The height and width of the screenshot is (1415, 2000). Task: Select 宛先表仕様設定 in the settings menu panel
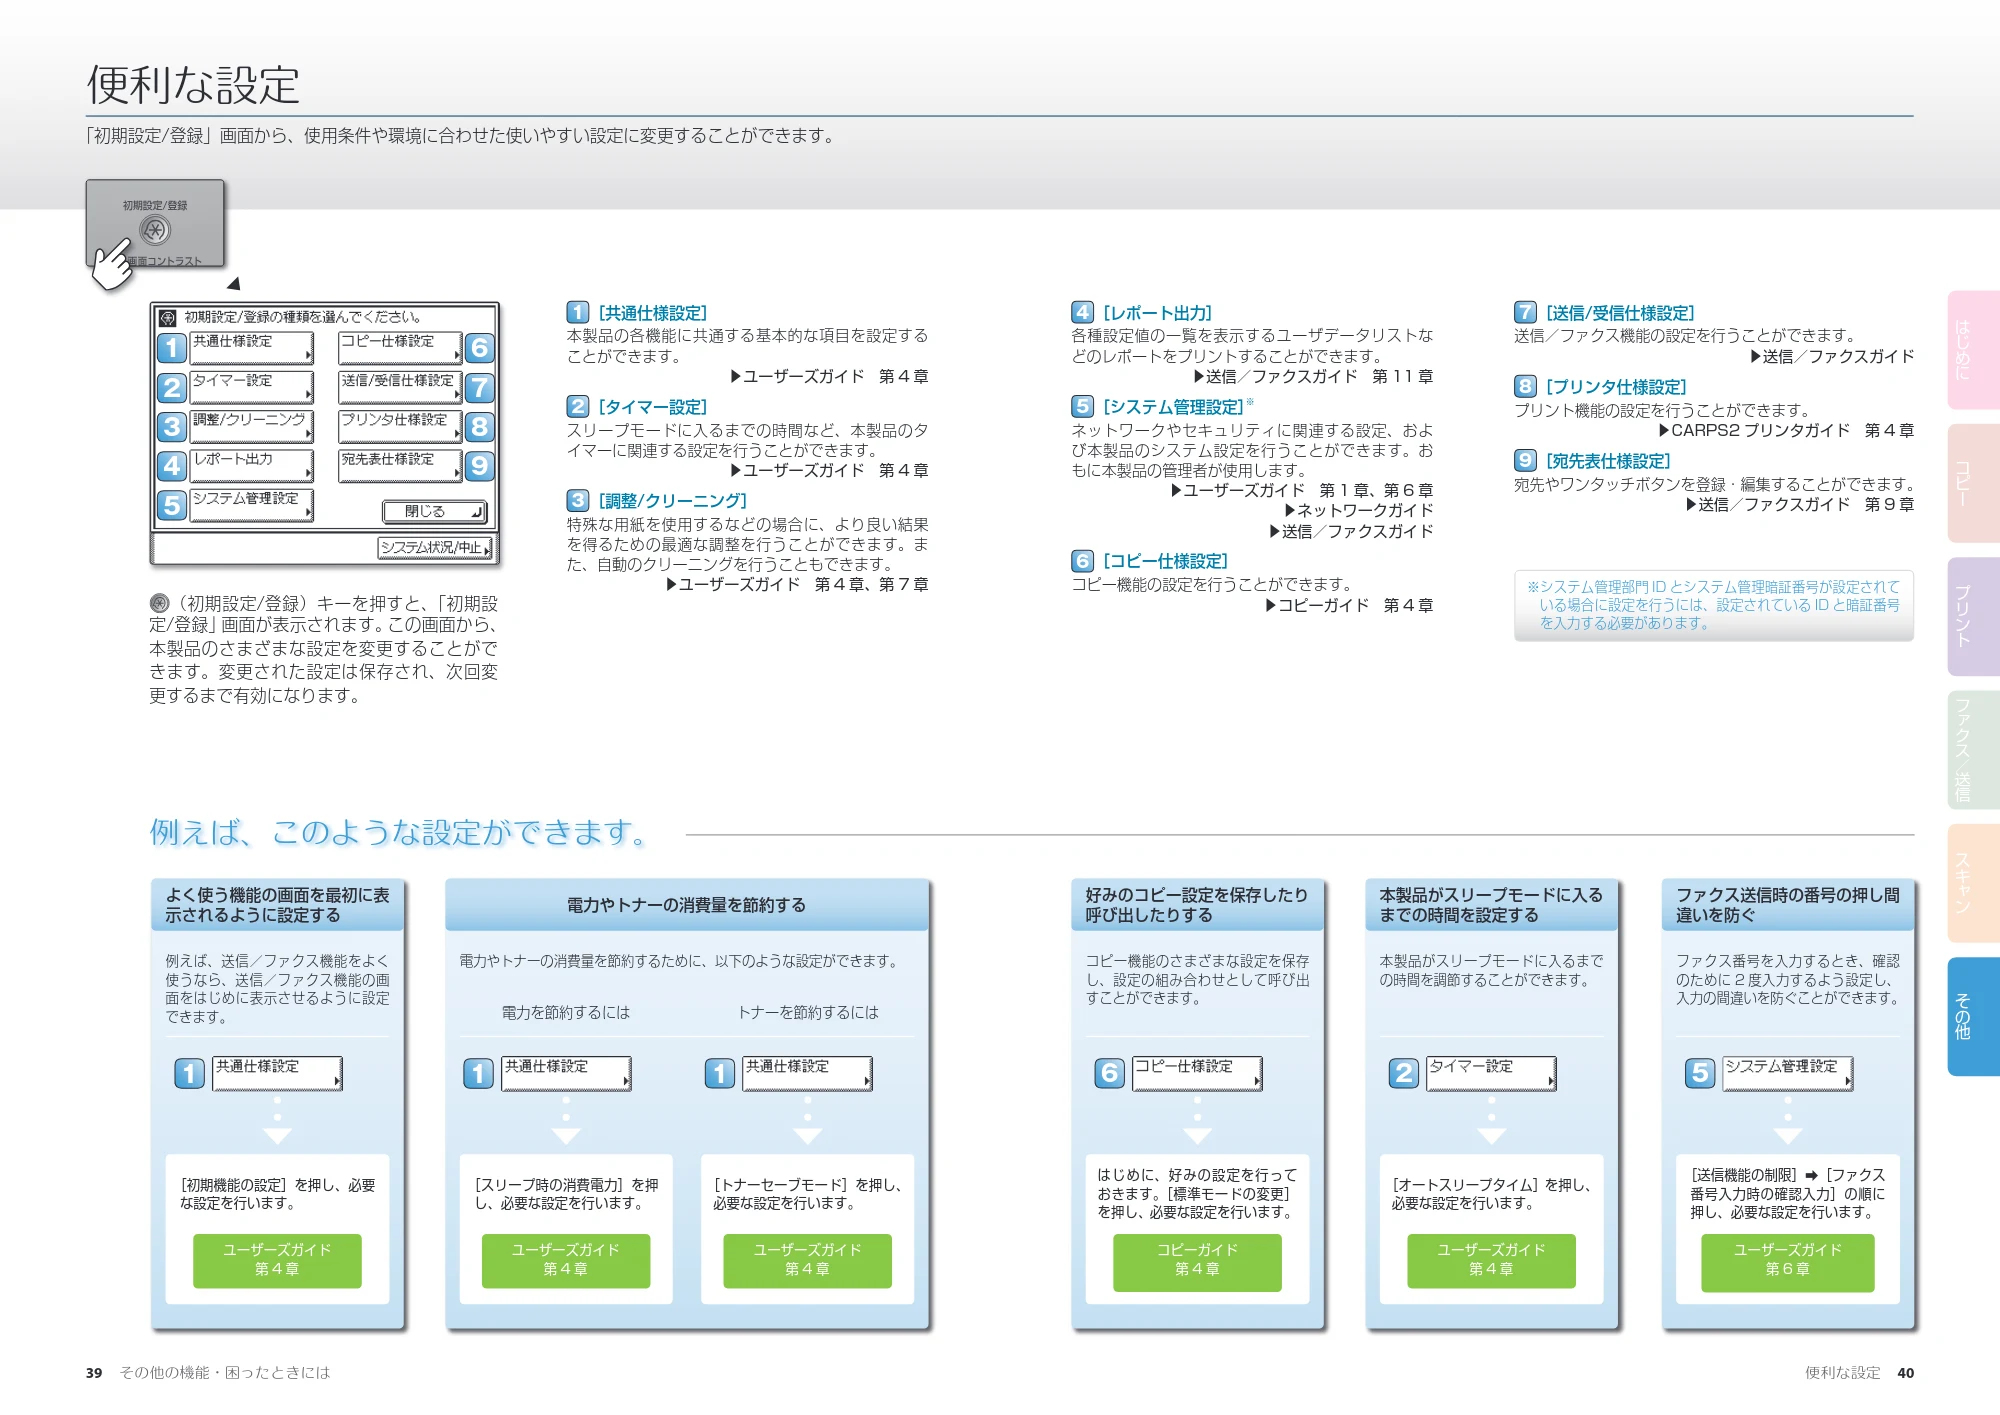(400, 466)
